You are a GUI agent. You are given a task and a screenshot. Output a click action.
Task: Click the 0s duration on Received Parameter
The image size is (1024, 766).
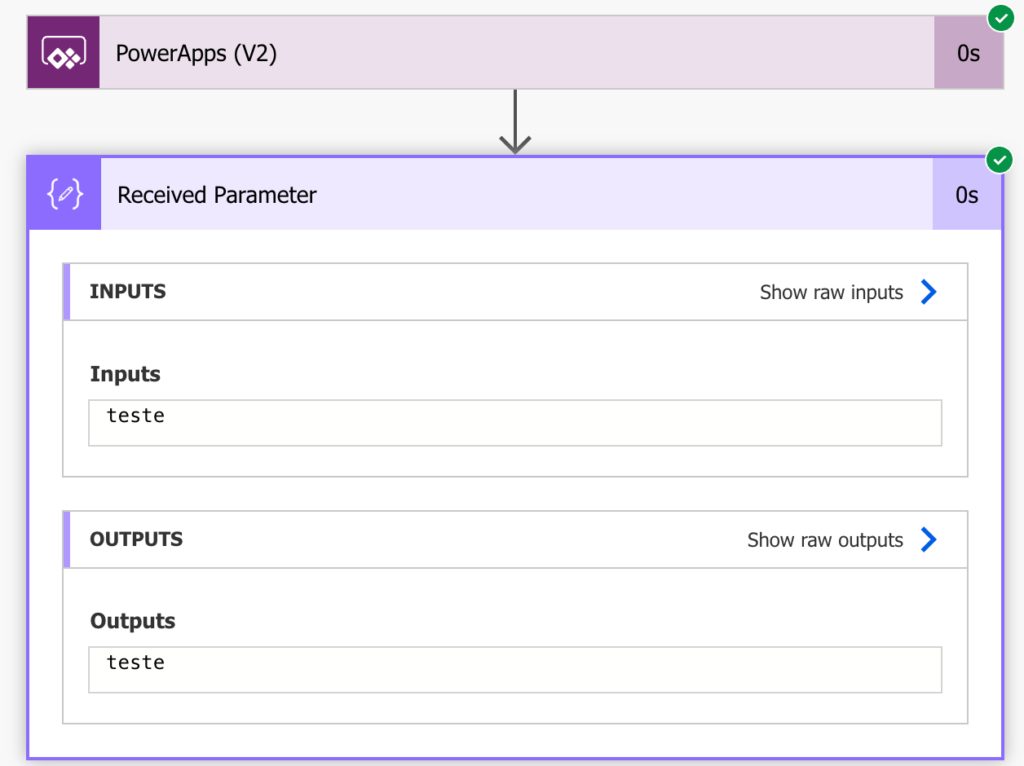click(967, 195)
